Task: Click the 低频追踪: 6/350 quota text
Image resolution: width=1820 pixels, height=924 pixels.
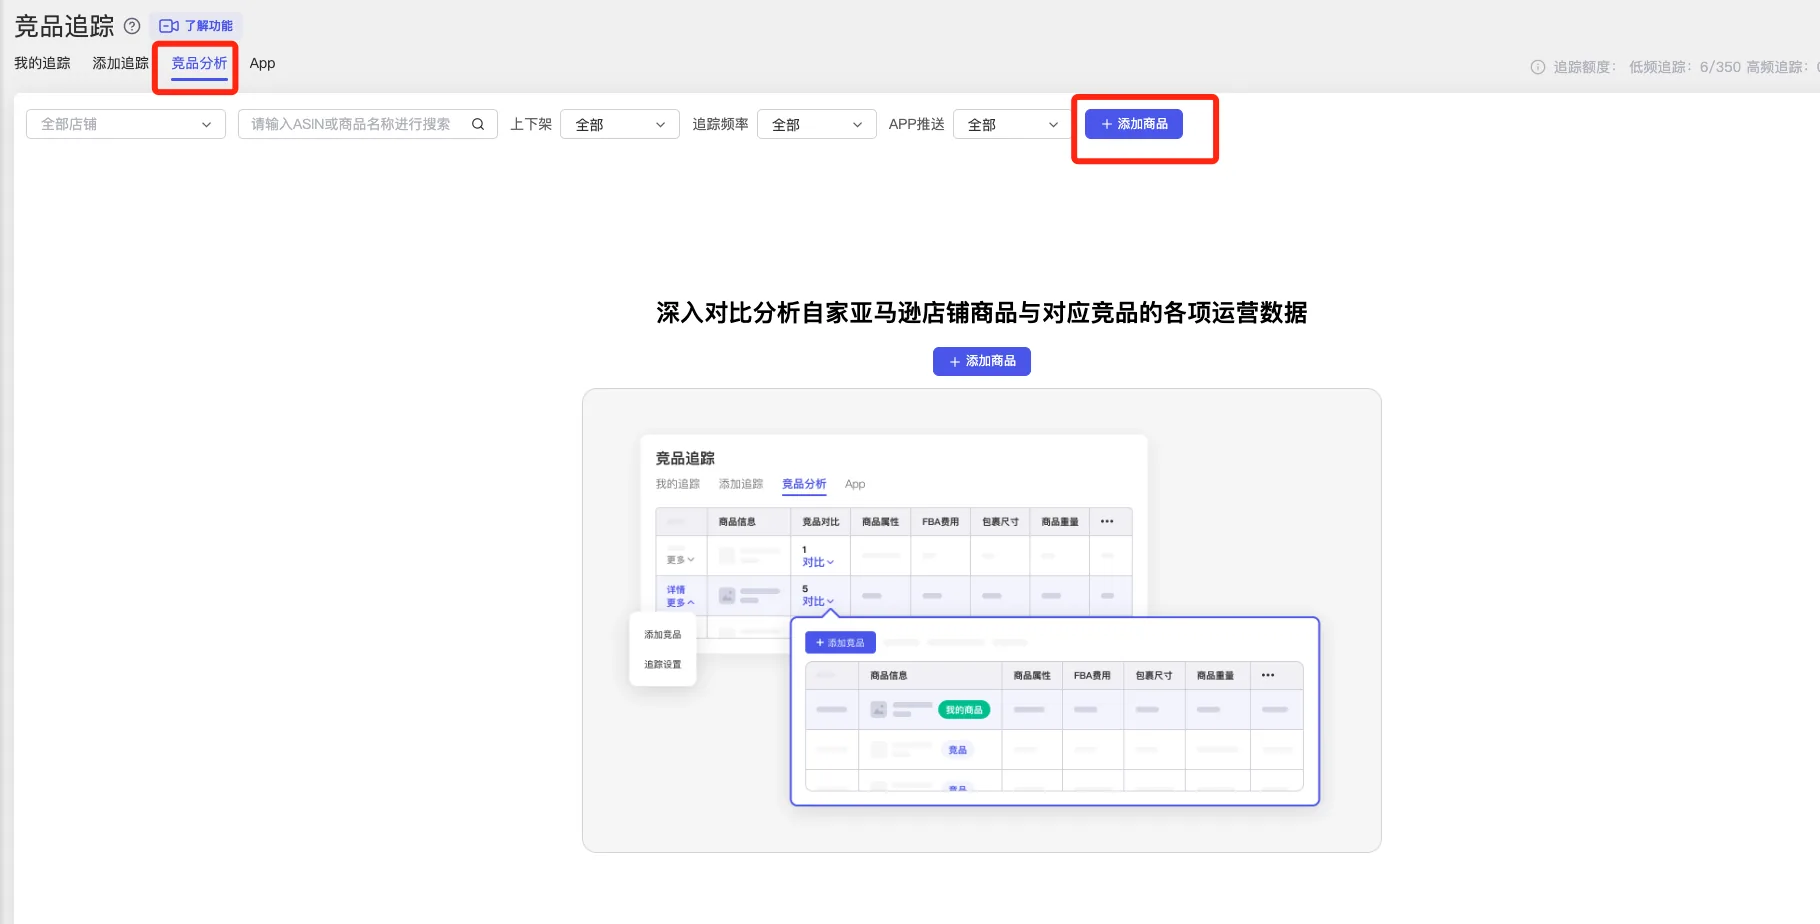Action: 1685,67
